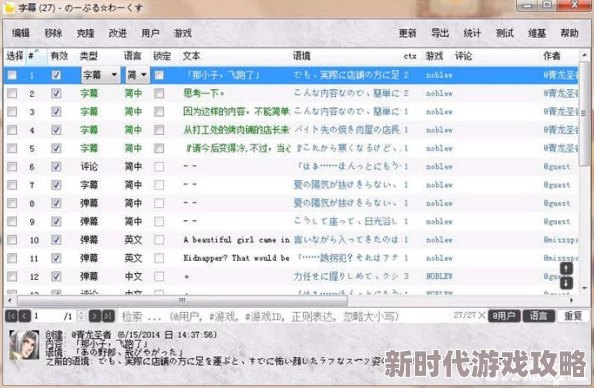Image resolution: width=594 pixels, height=388 pixels.
Task: Toggle the 锁定 checkbox in row 3
Action: tap(159, 111)
